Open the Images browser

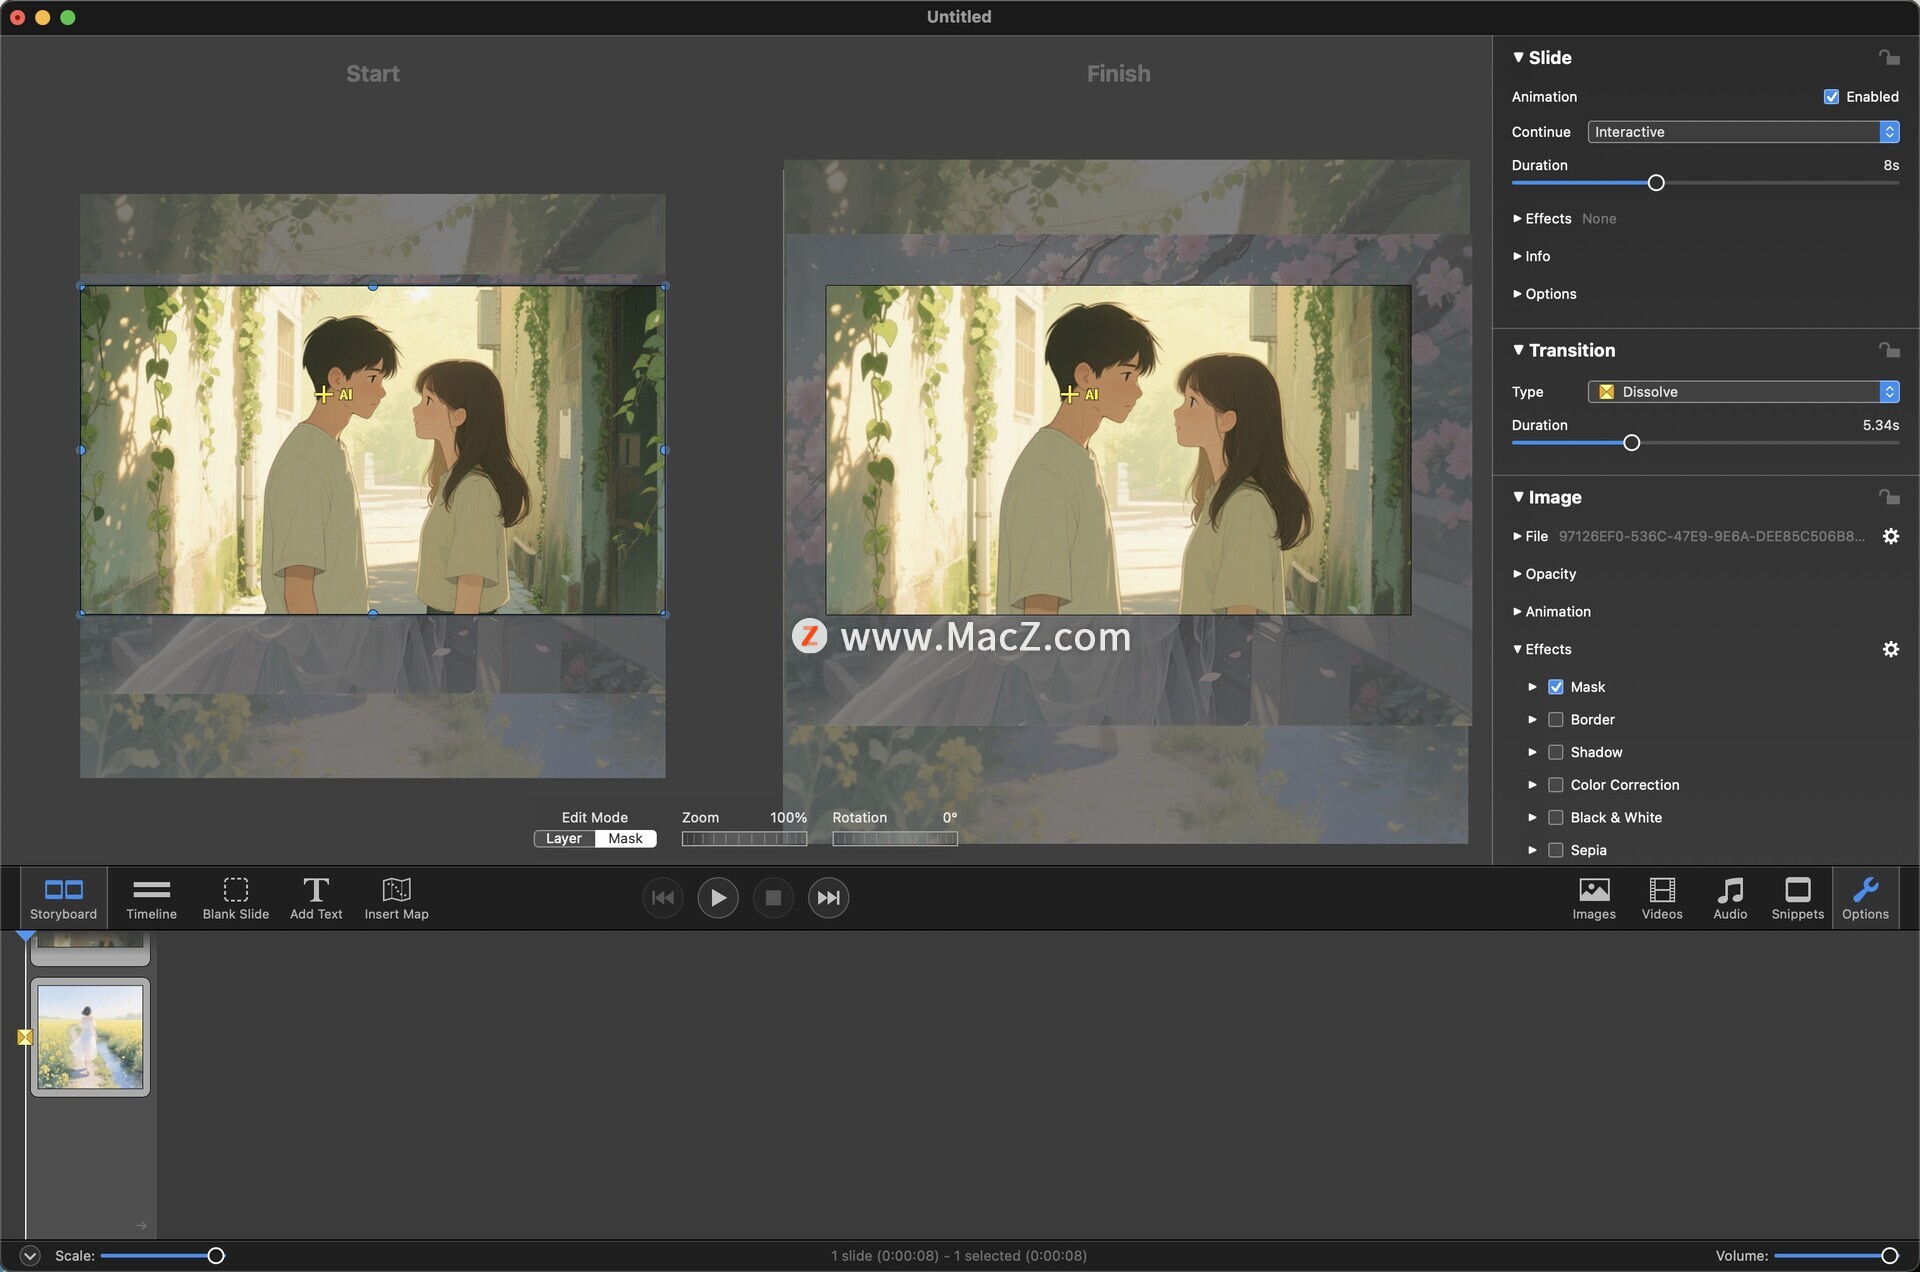tap(1593, 898)
